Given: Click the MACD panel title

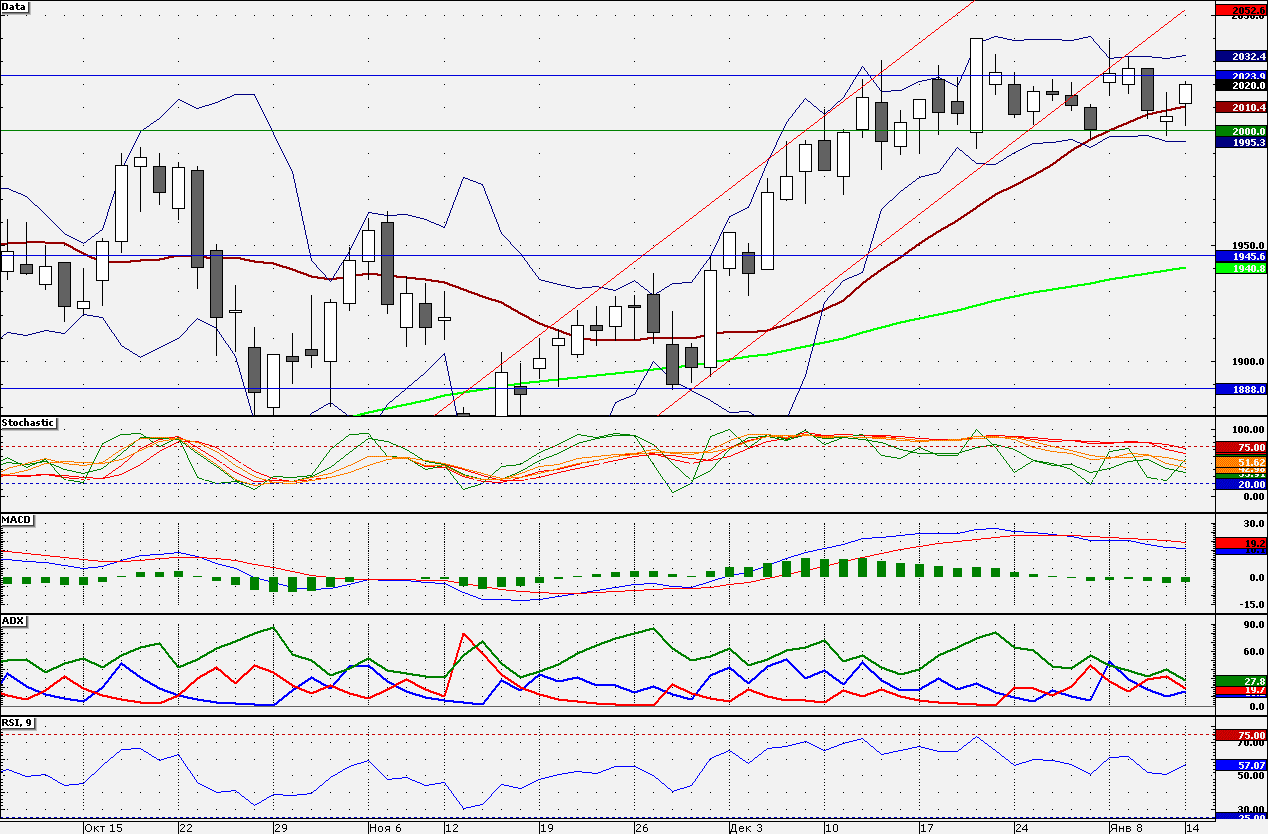Looking at the screenshot, I should coord(17,521).
